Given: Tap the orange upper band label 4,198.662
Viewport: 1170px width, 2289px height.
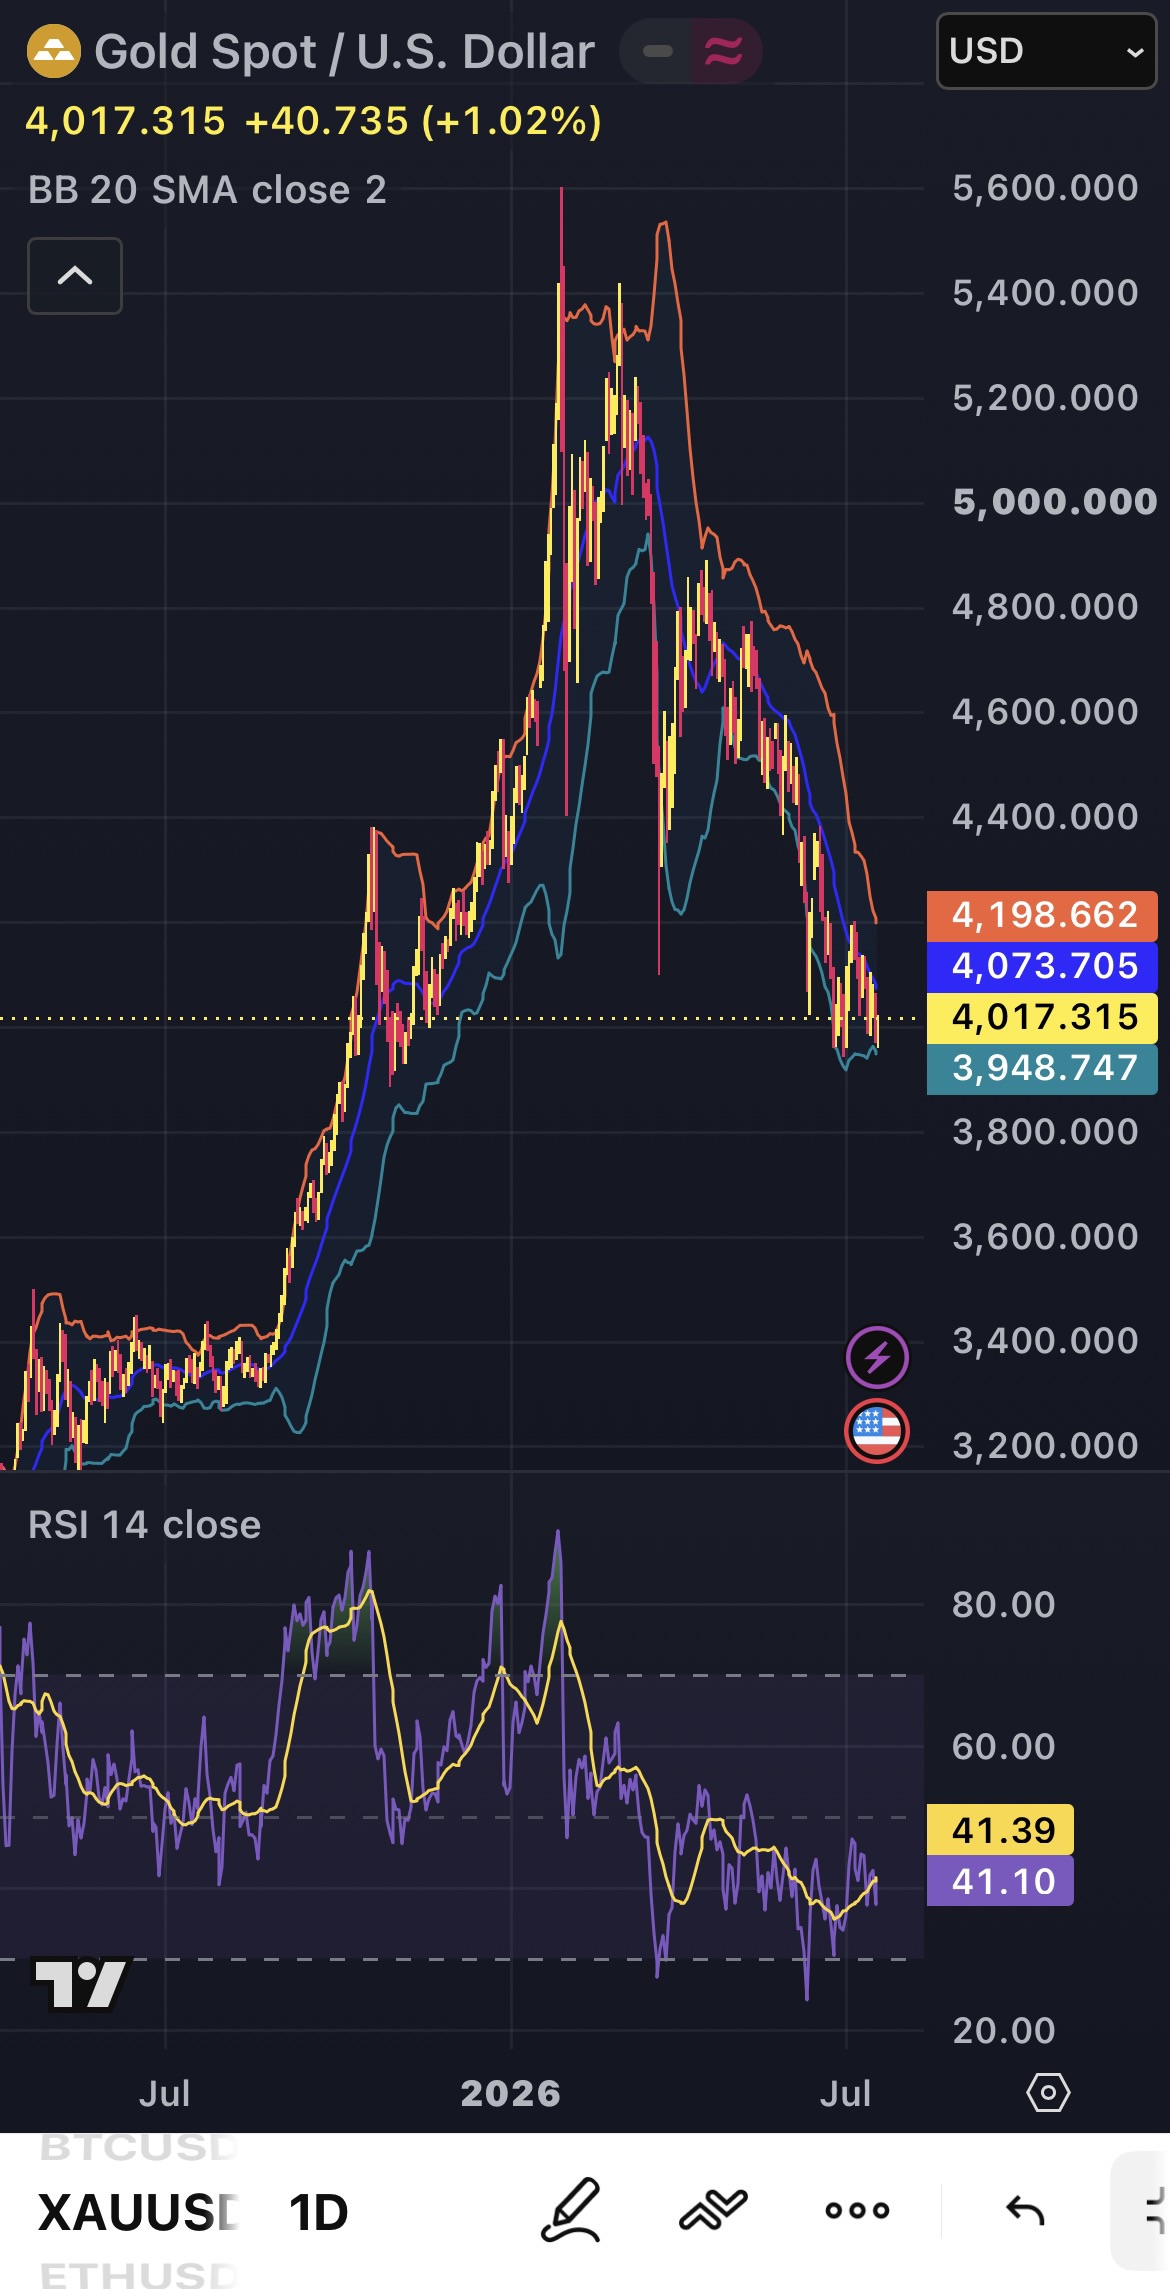Looking at the screenshot, I should pyautogui.click(x=1042, y=915).
